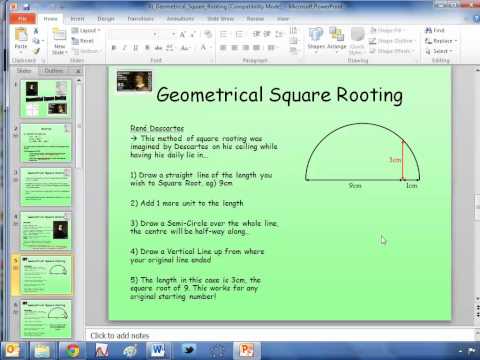480x360 pixels.
Task: Cut selection with the scissors icon
Action: pyautogui.click(x=36, y=31)
